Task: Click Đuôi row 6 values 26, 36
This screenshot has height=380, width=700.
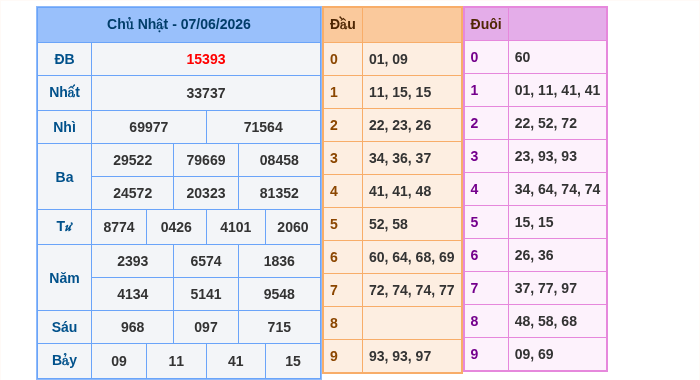Action: 534,255
